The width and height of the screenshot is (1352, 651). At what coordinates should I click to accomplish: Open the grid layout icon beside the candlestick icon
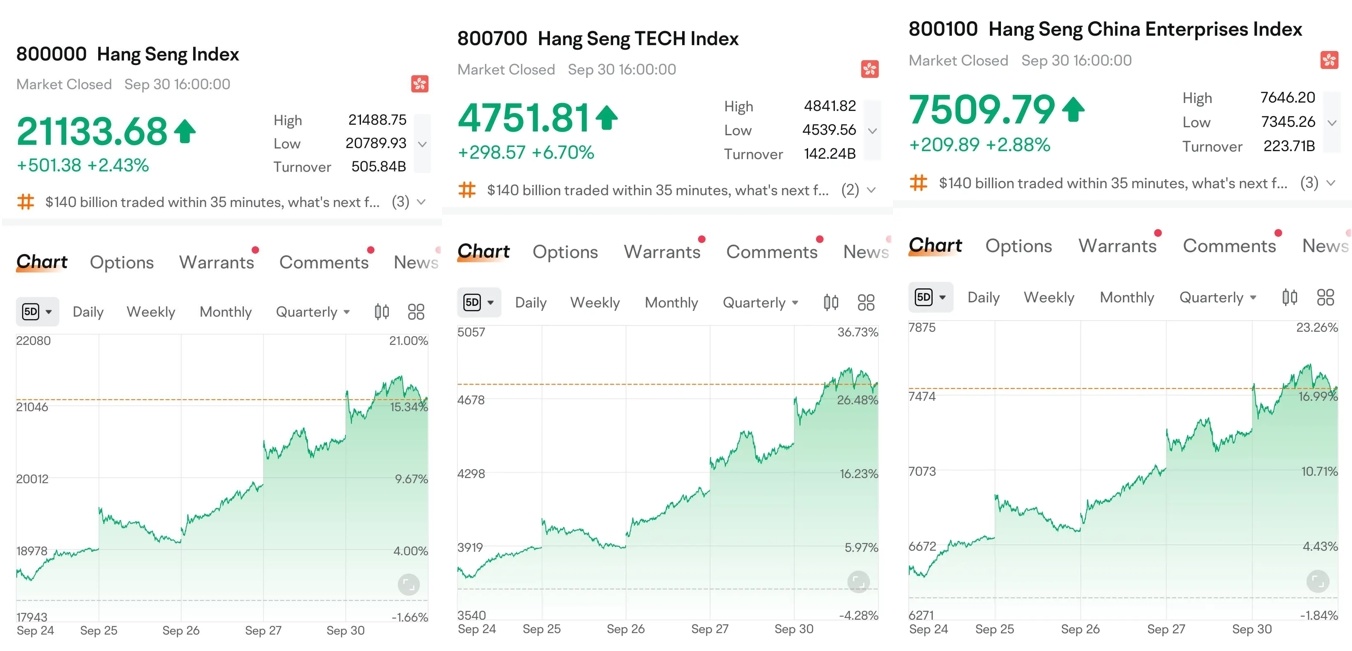(416, 311)
